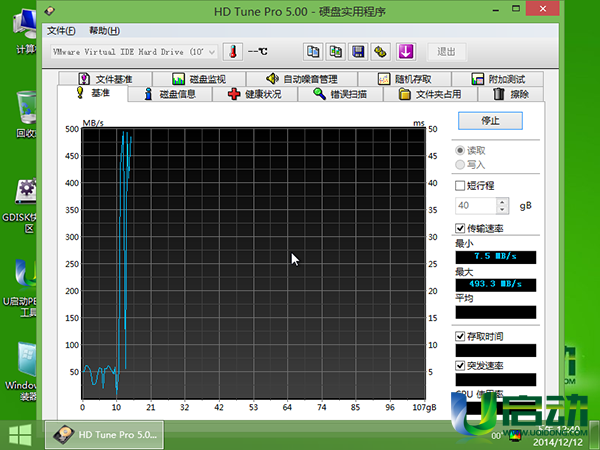
Task: Open the options wrench icon
Action: 381,52
